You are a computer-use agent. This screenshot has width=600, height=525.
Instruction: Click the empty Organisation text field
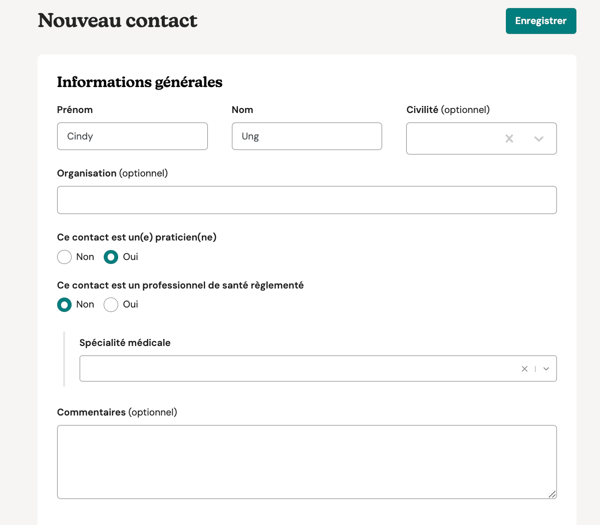click(306, 200)
